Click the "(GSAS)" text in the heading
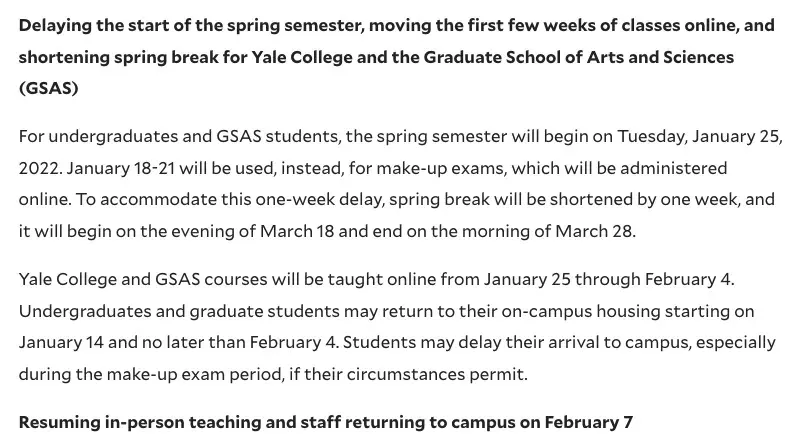 click(x=48, y=90)
